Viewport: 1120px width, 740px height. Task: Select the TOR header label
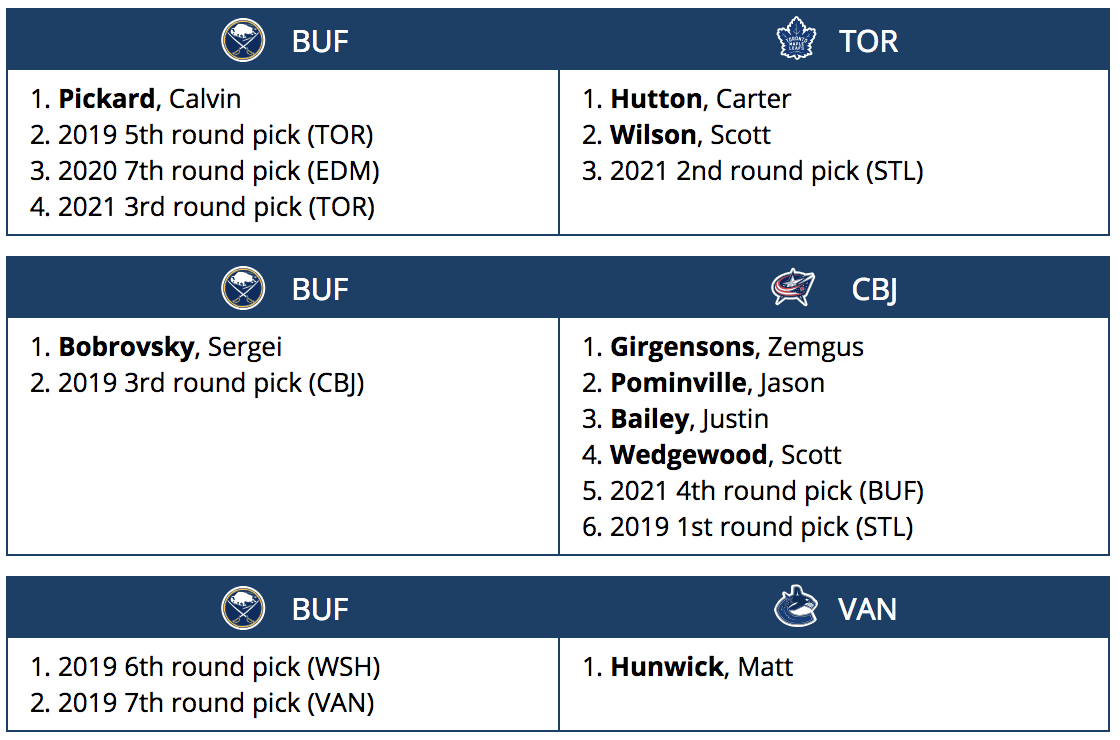point(868,41)
